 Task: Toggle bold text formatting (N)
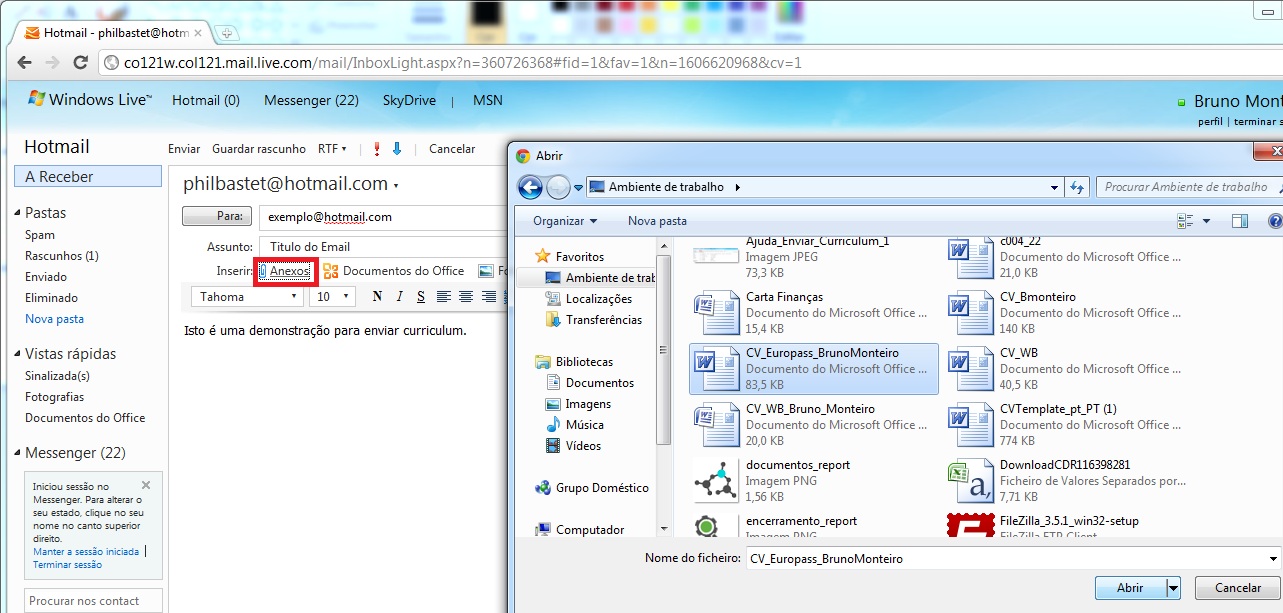[377, 296]
